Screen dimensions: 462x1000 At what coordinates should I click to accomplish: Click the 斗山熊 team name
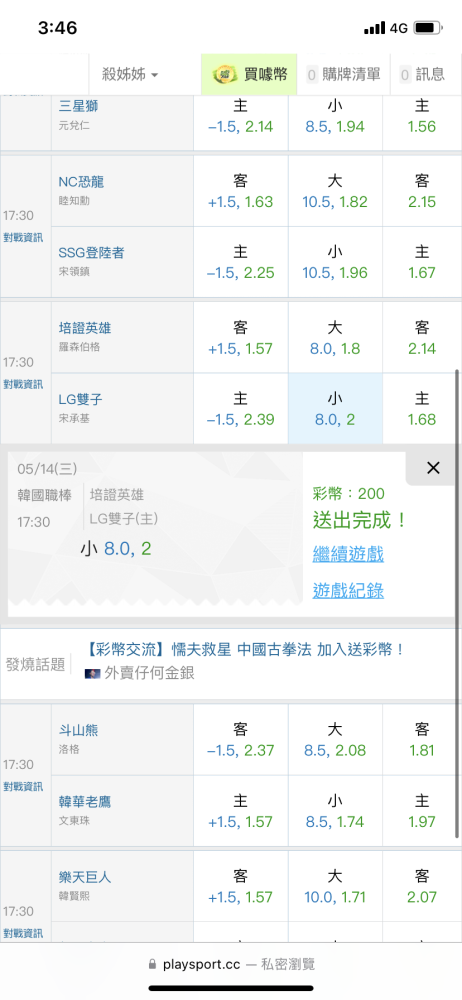(x=78, y=731)
